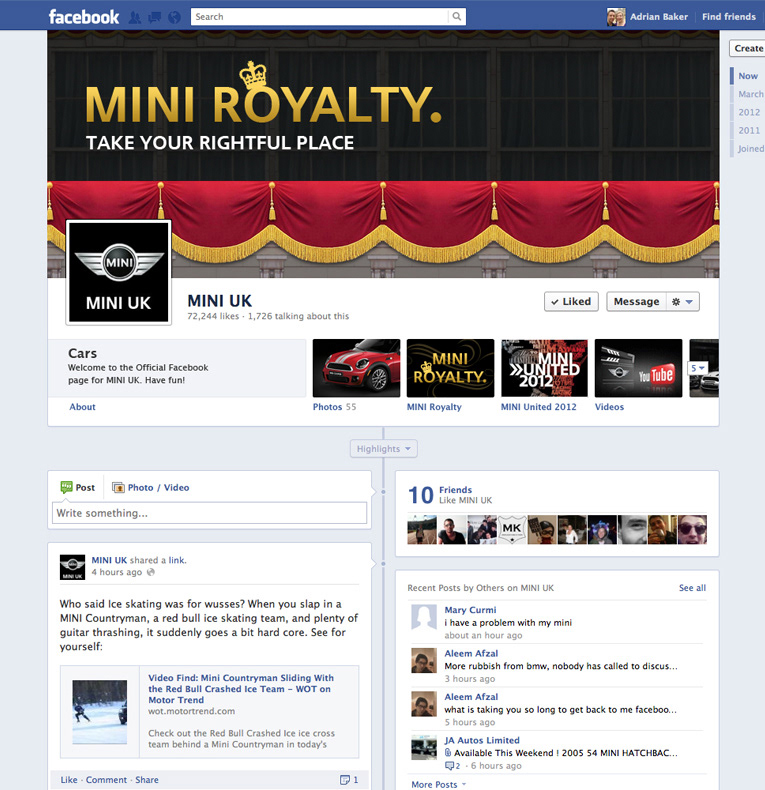Click Share on the shared post
The height and width of the screenshot is (790, 765).
[147, 780]
